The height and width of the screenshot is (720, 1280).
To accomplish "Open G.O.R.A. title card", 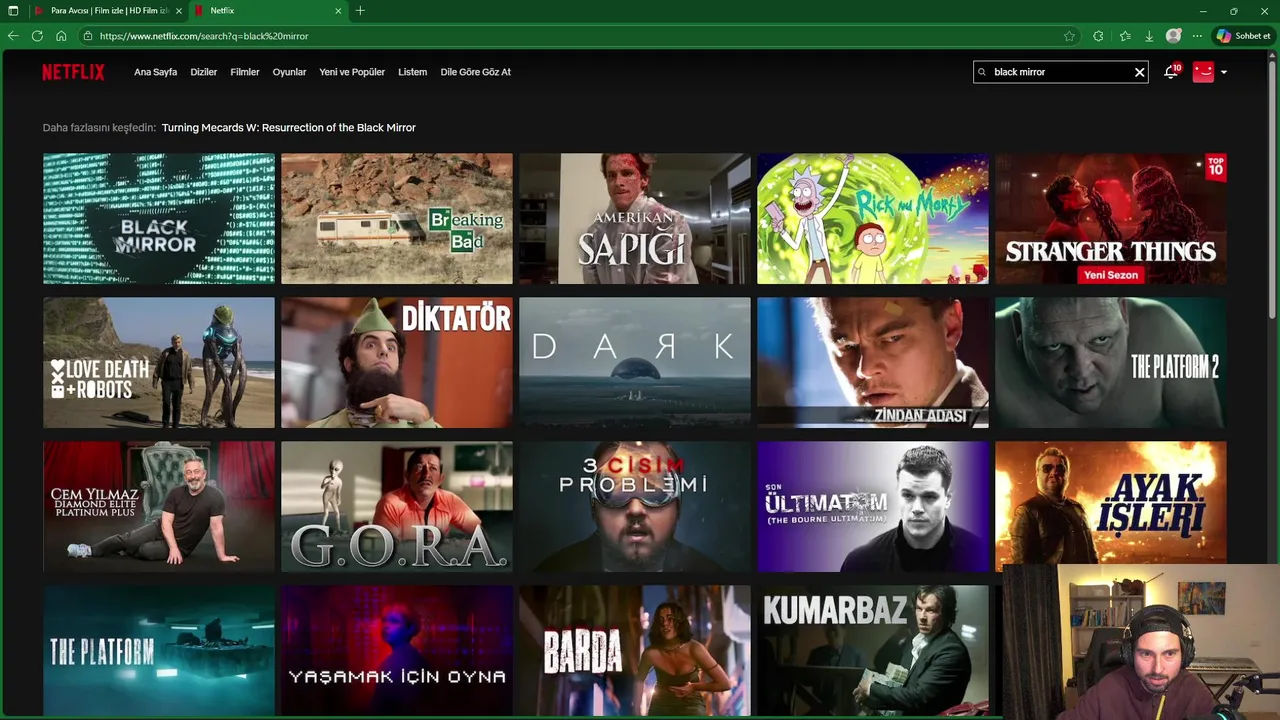I will (x=397, y=507).
